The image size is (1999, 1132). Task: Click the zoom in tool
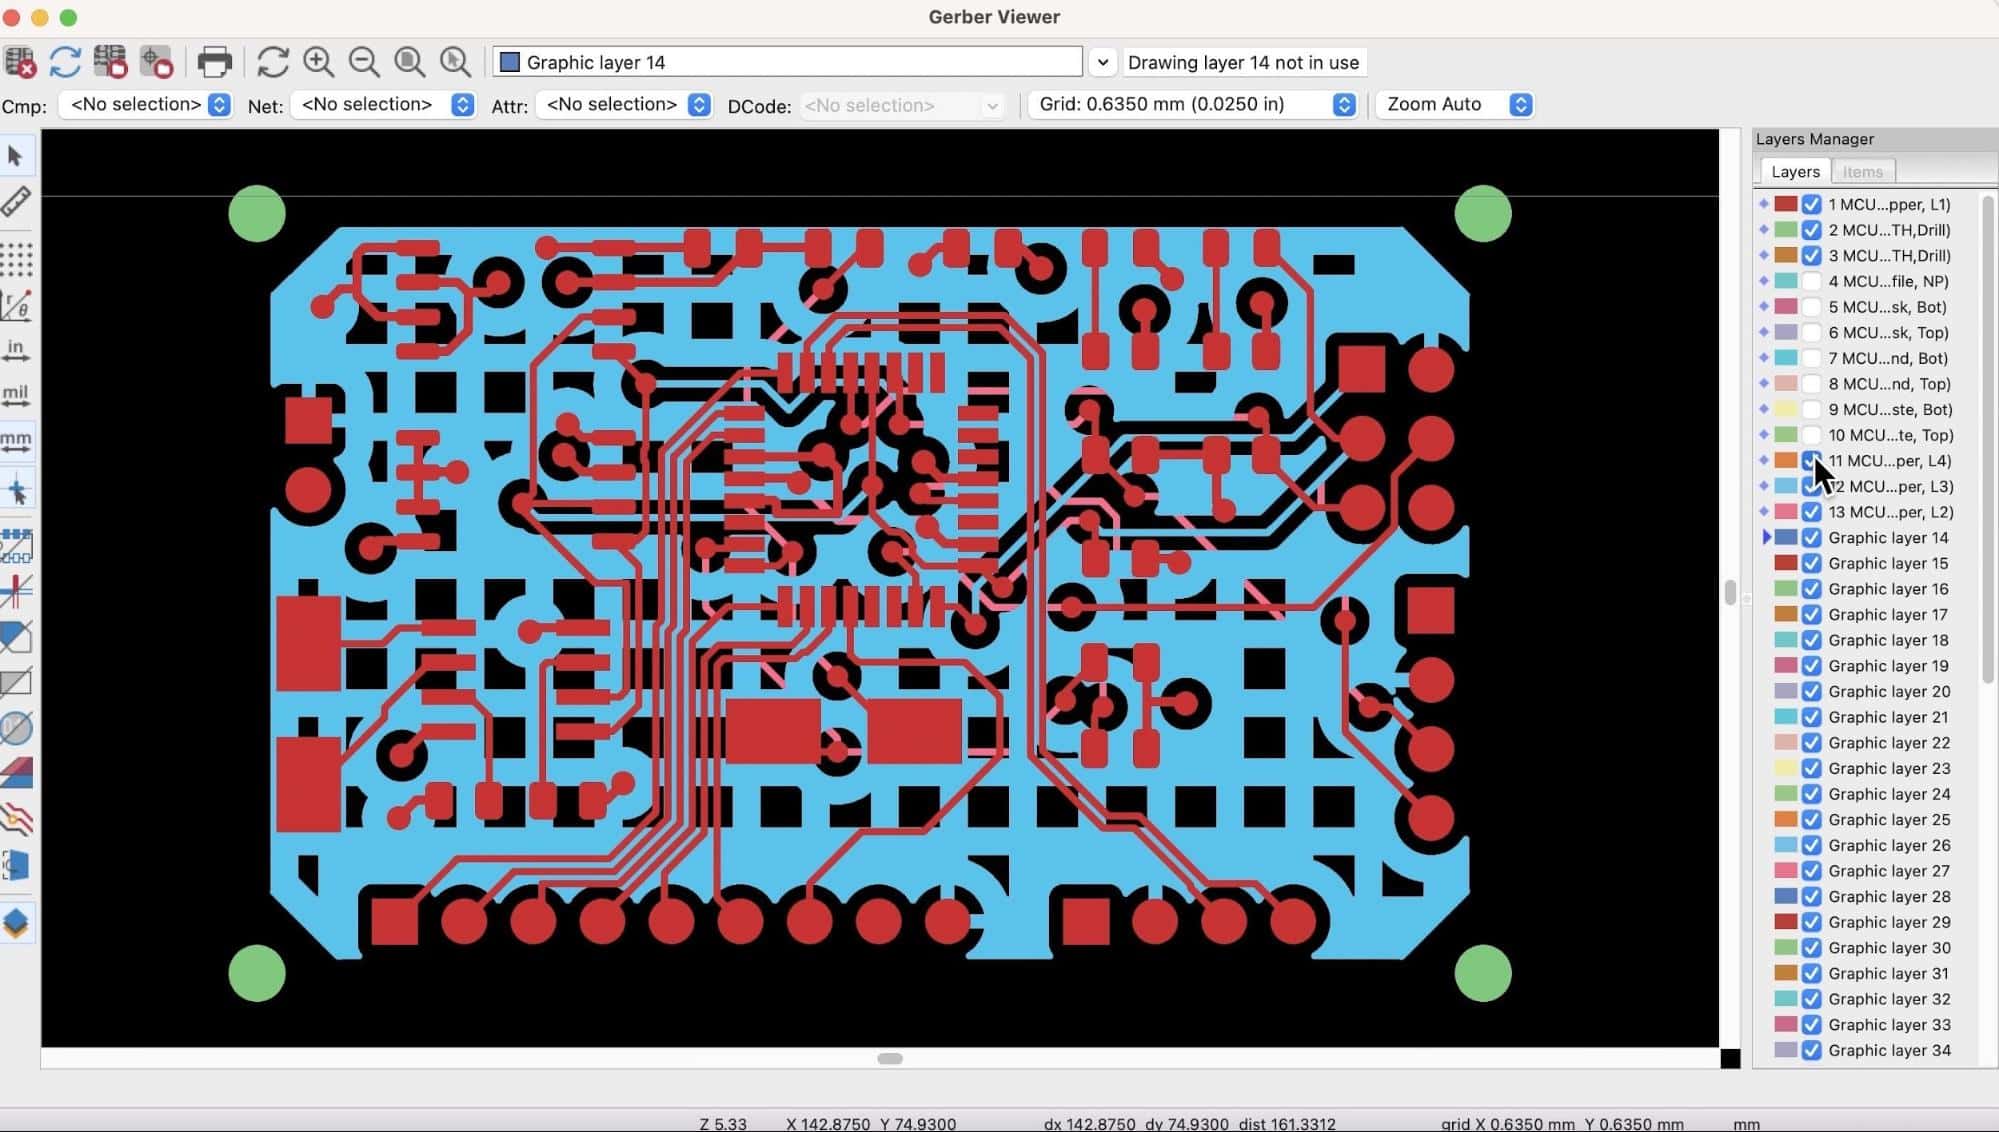pos(319,62)
